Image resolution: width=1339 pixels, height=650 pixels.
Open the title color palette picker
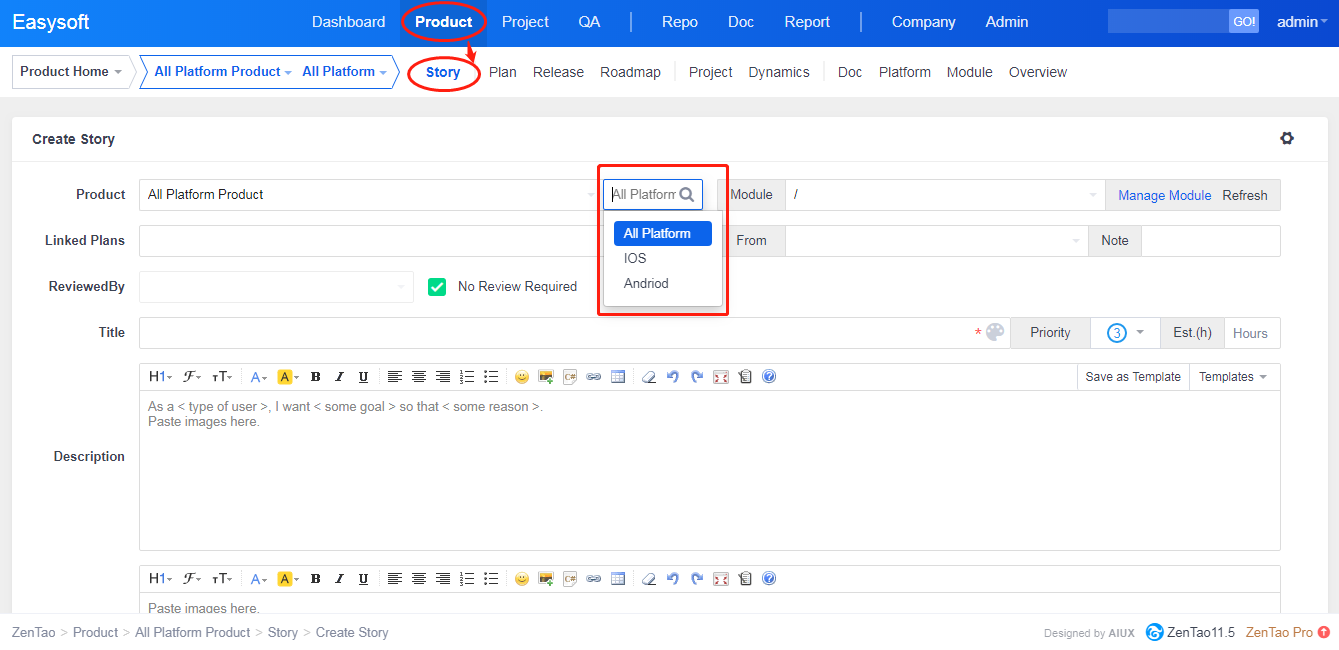pyautogui.click(x=995, y=333)
